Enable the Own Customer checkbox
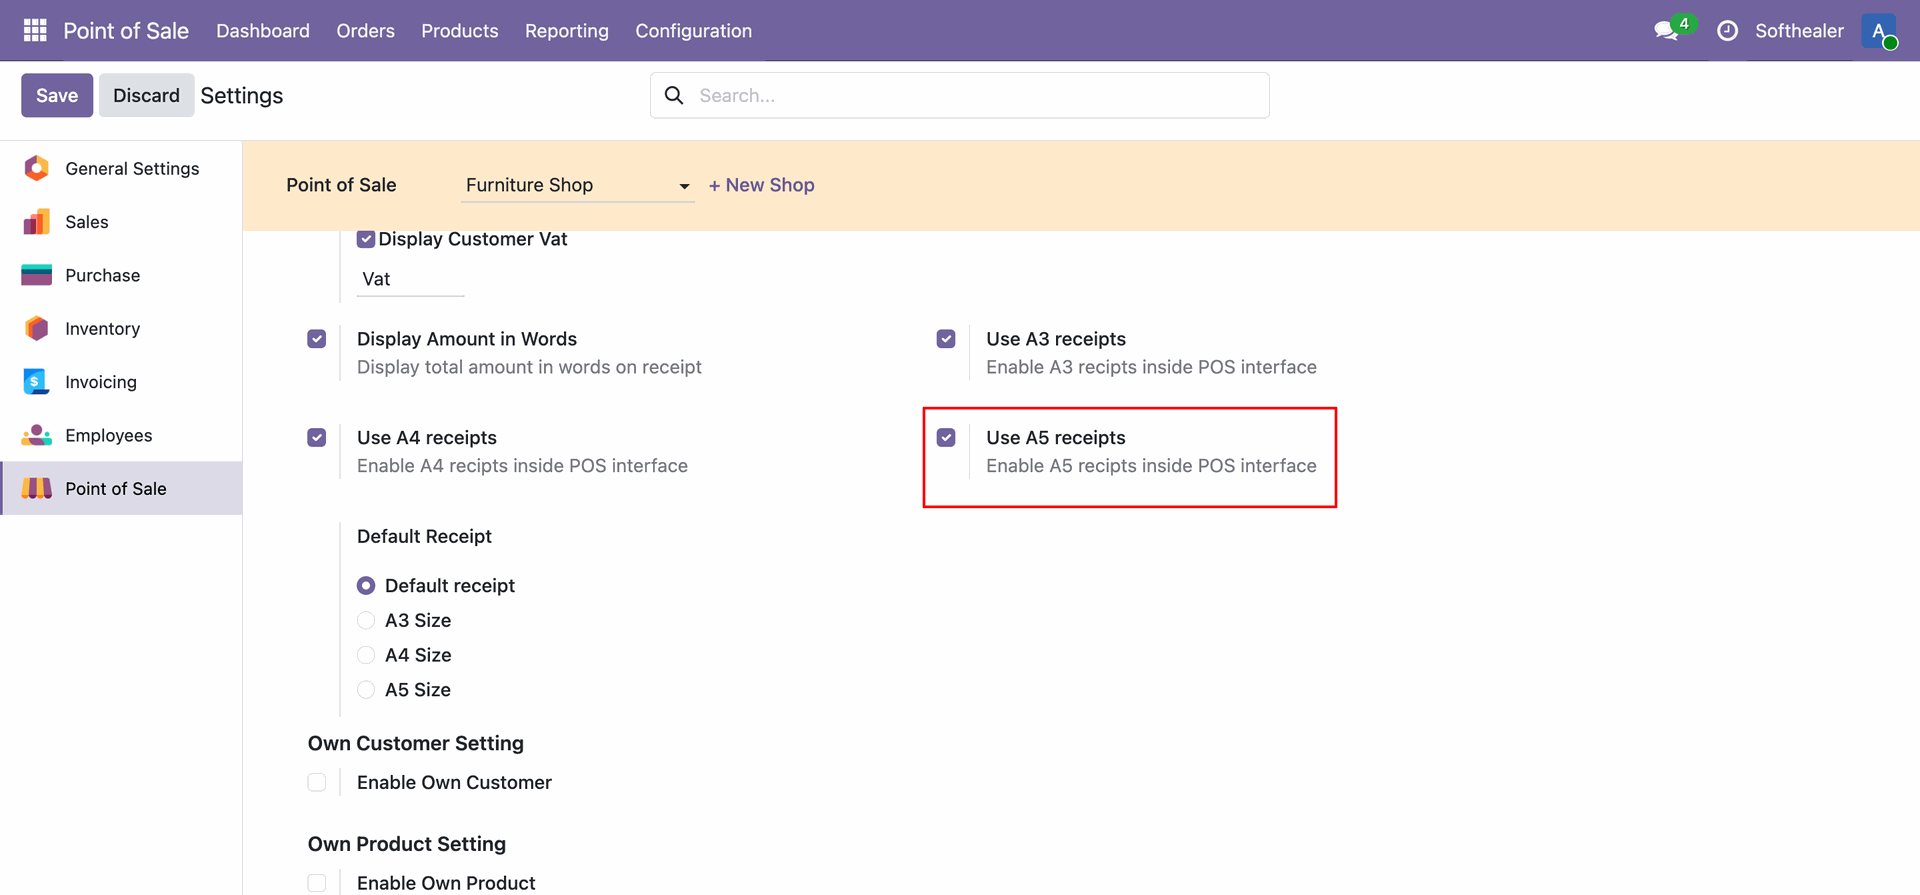Image resolution: width=1920 pixels, height=895 pixels. pyautogui.click(x=317, y=782)
